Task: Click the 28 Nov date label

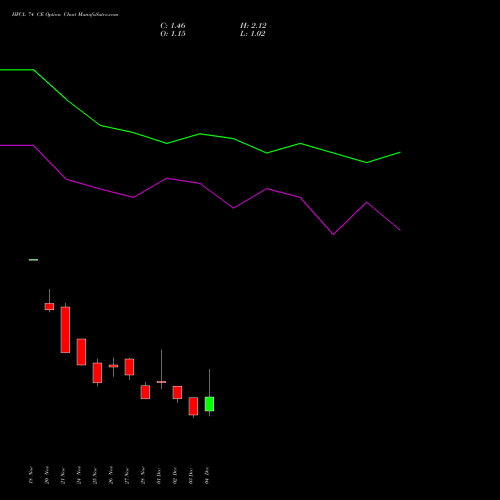Action: point(143,475)
